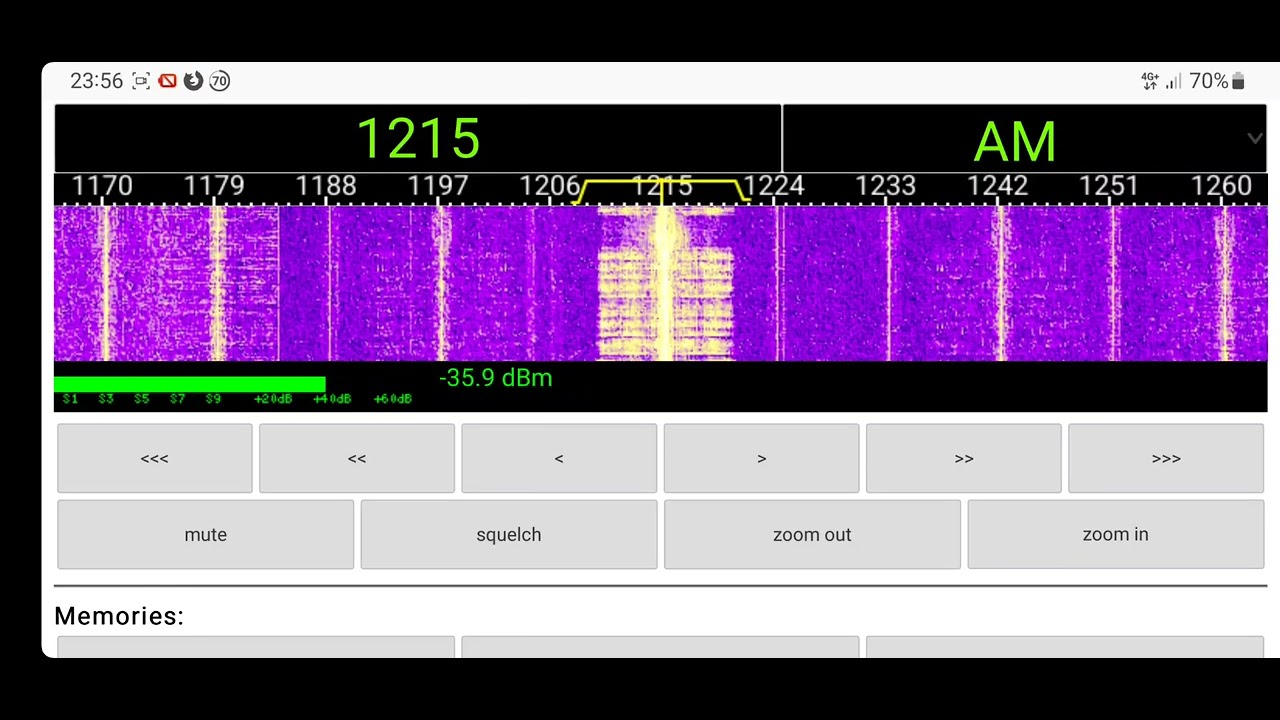Click 1233 on the frequency scale

click(886, 187)
